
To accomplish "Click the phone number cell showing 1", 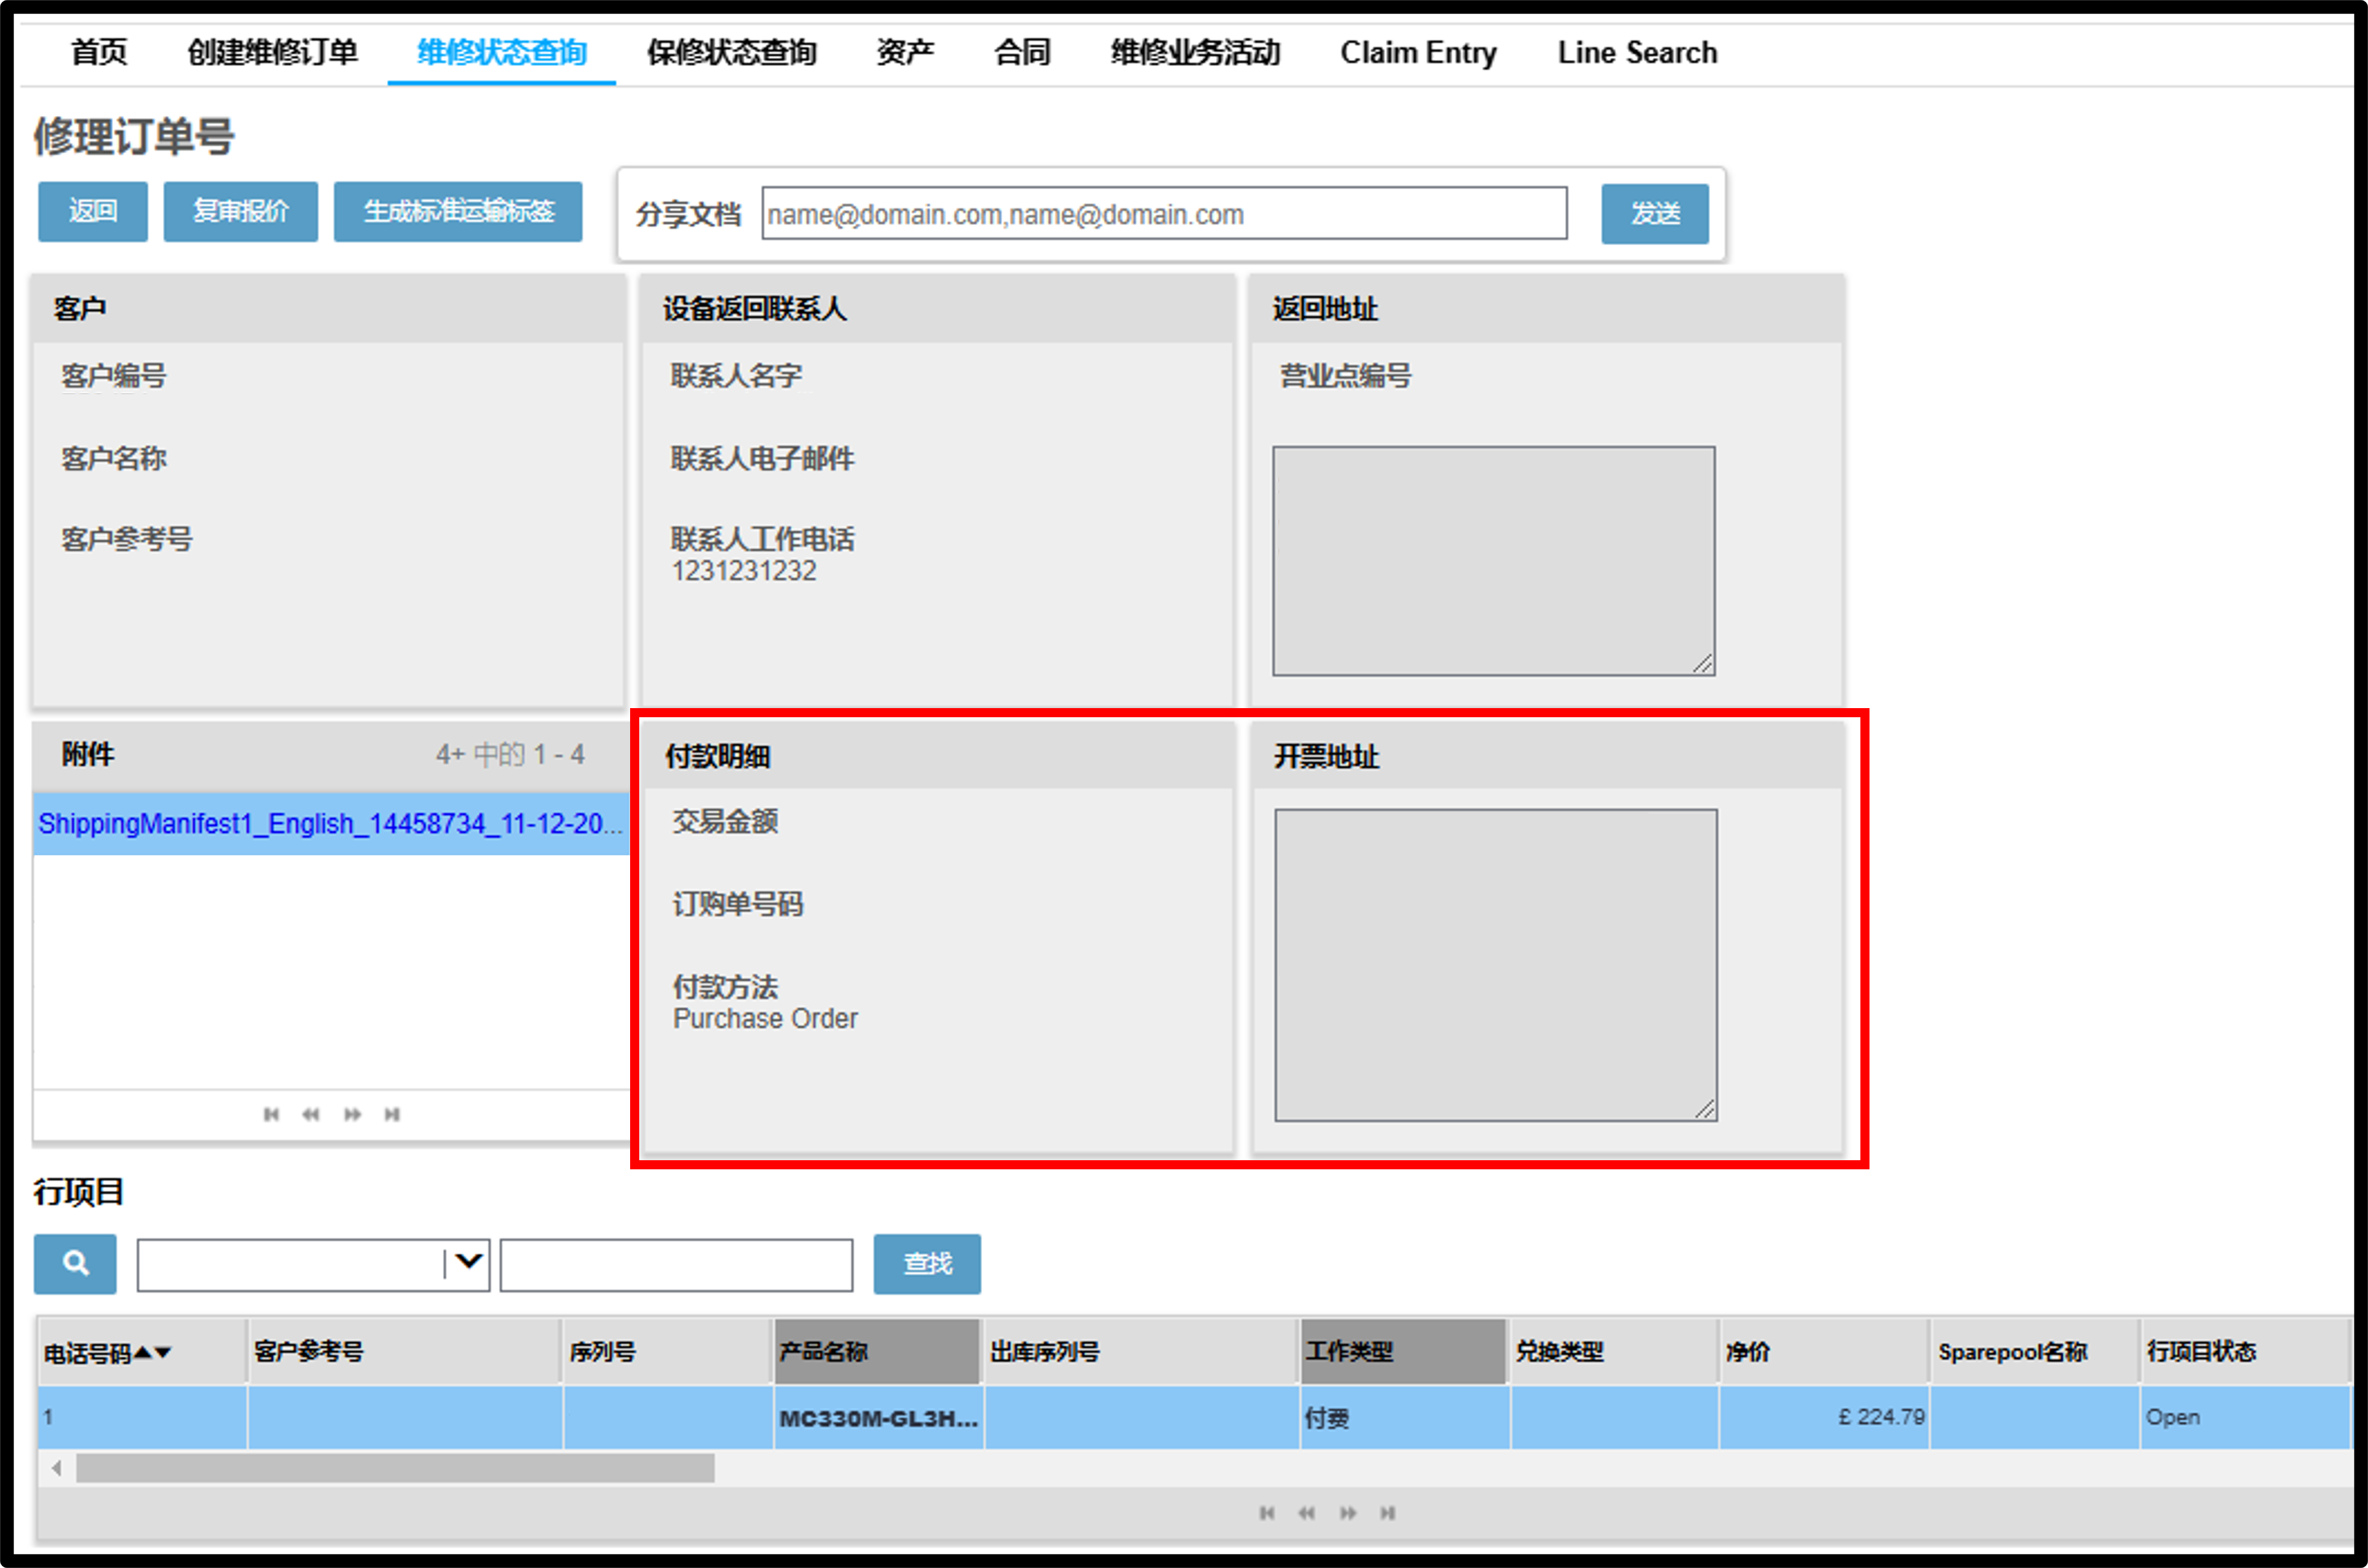I will tap(142, 1418).
